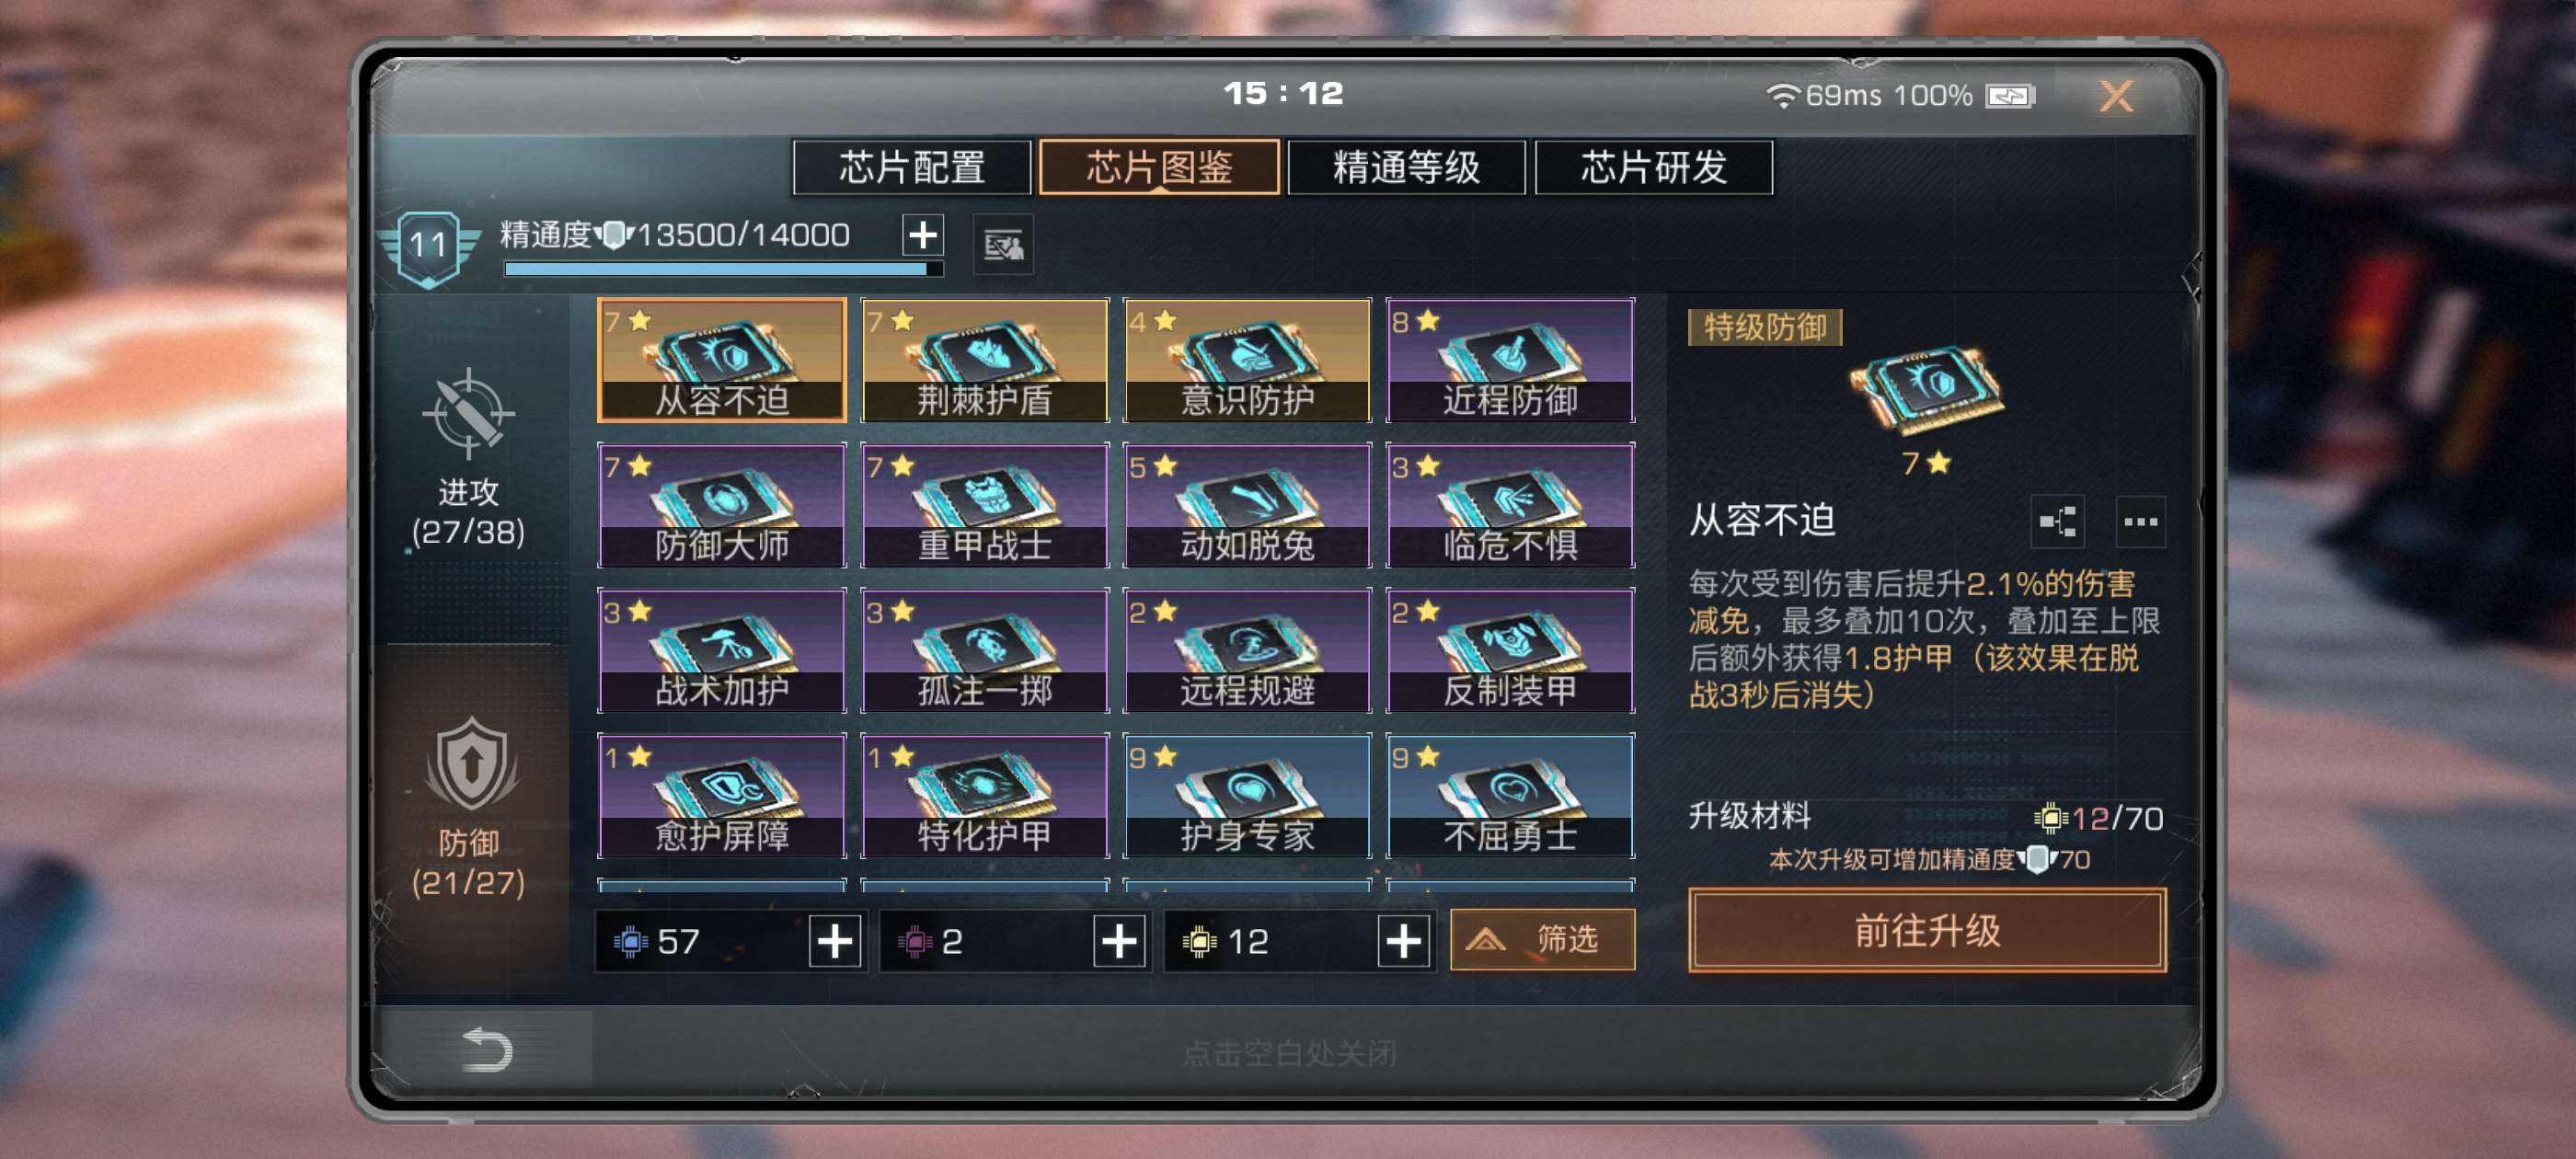This screenshot has width=2576, height=1159.
Task: Click the 精通度 mastery progress bar
Action: [x=724, y=269]
